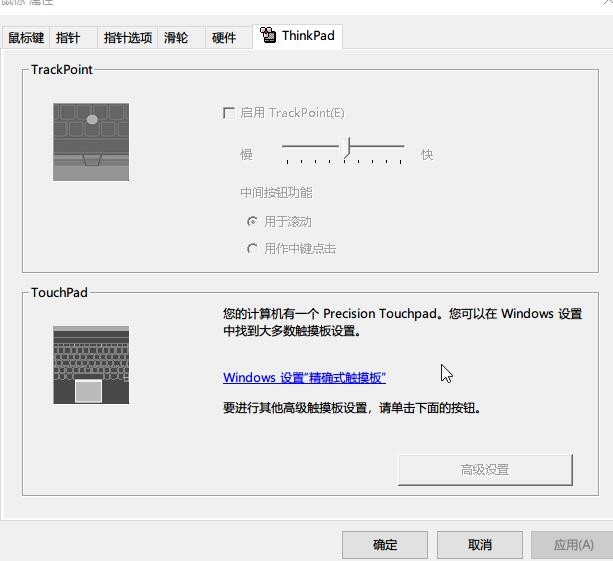Click the 要进行其他高级触摸板设置 instruction text

[351, 408]
